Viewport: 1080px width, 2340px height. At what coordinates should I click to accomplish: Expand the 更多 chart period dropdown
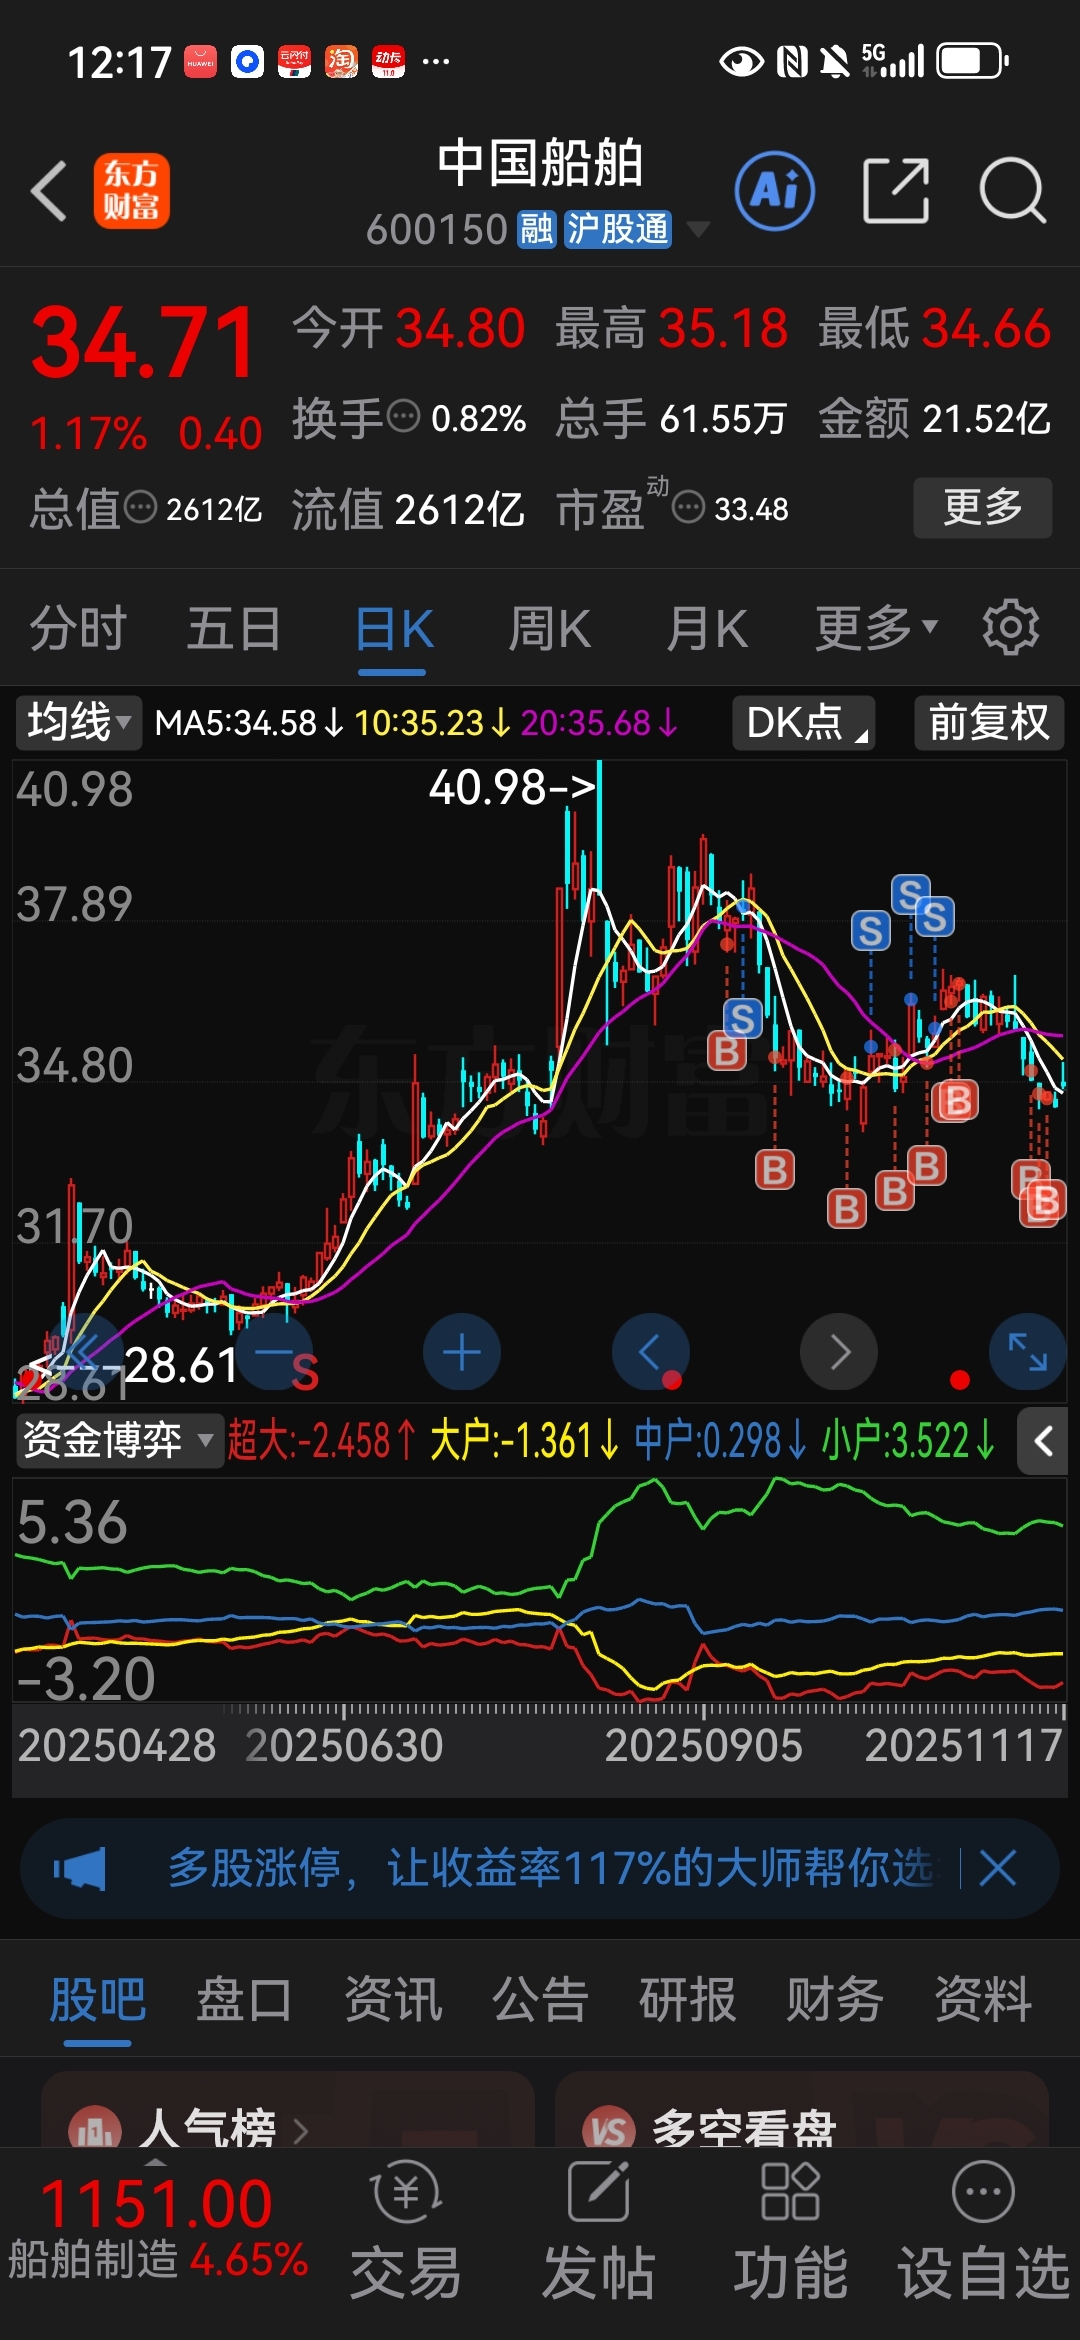(877, 629)
